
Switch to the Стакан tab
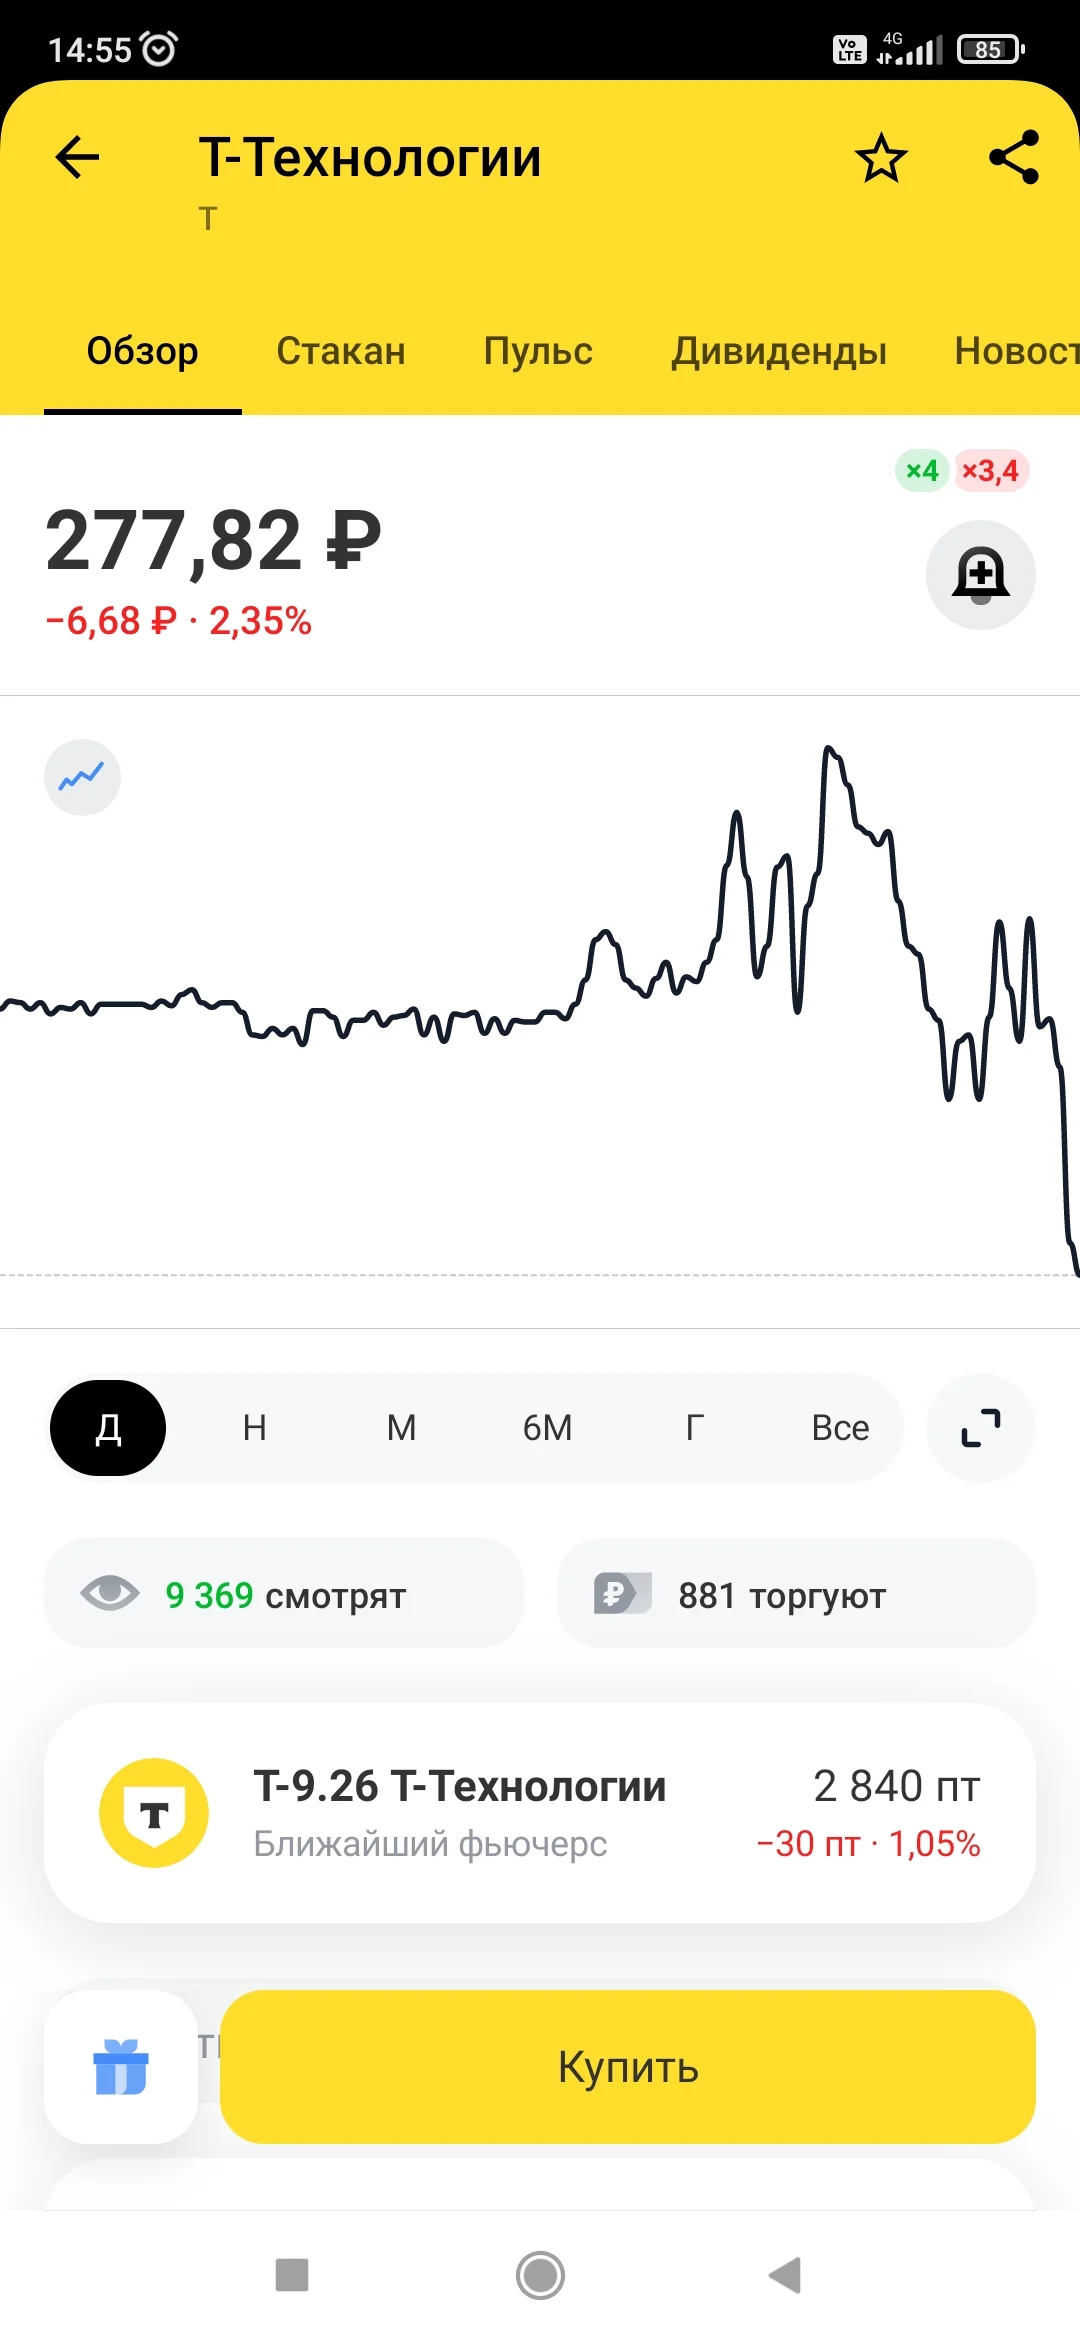click(341, 351)
